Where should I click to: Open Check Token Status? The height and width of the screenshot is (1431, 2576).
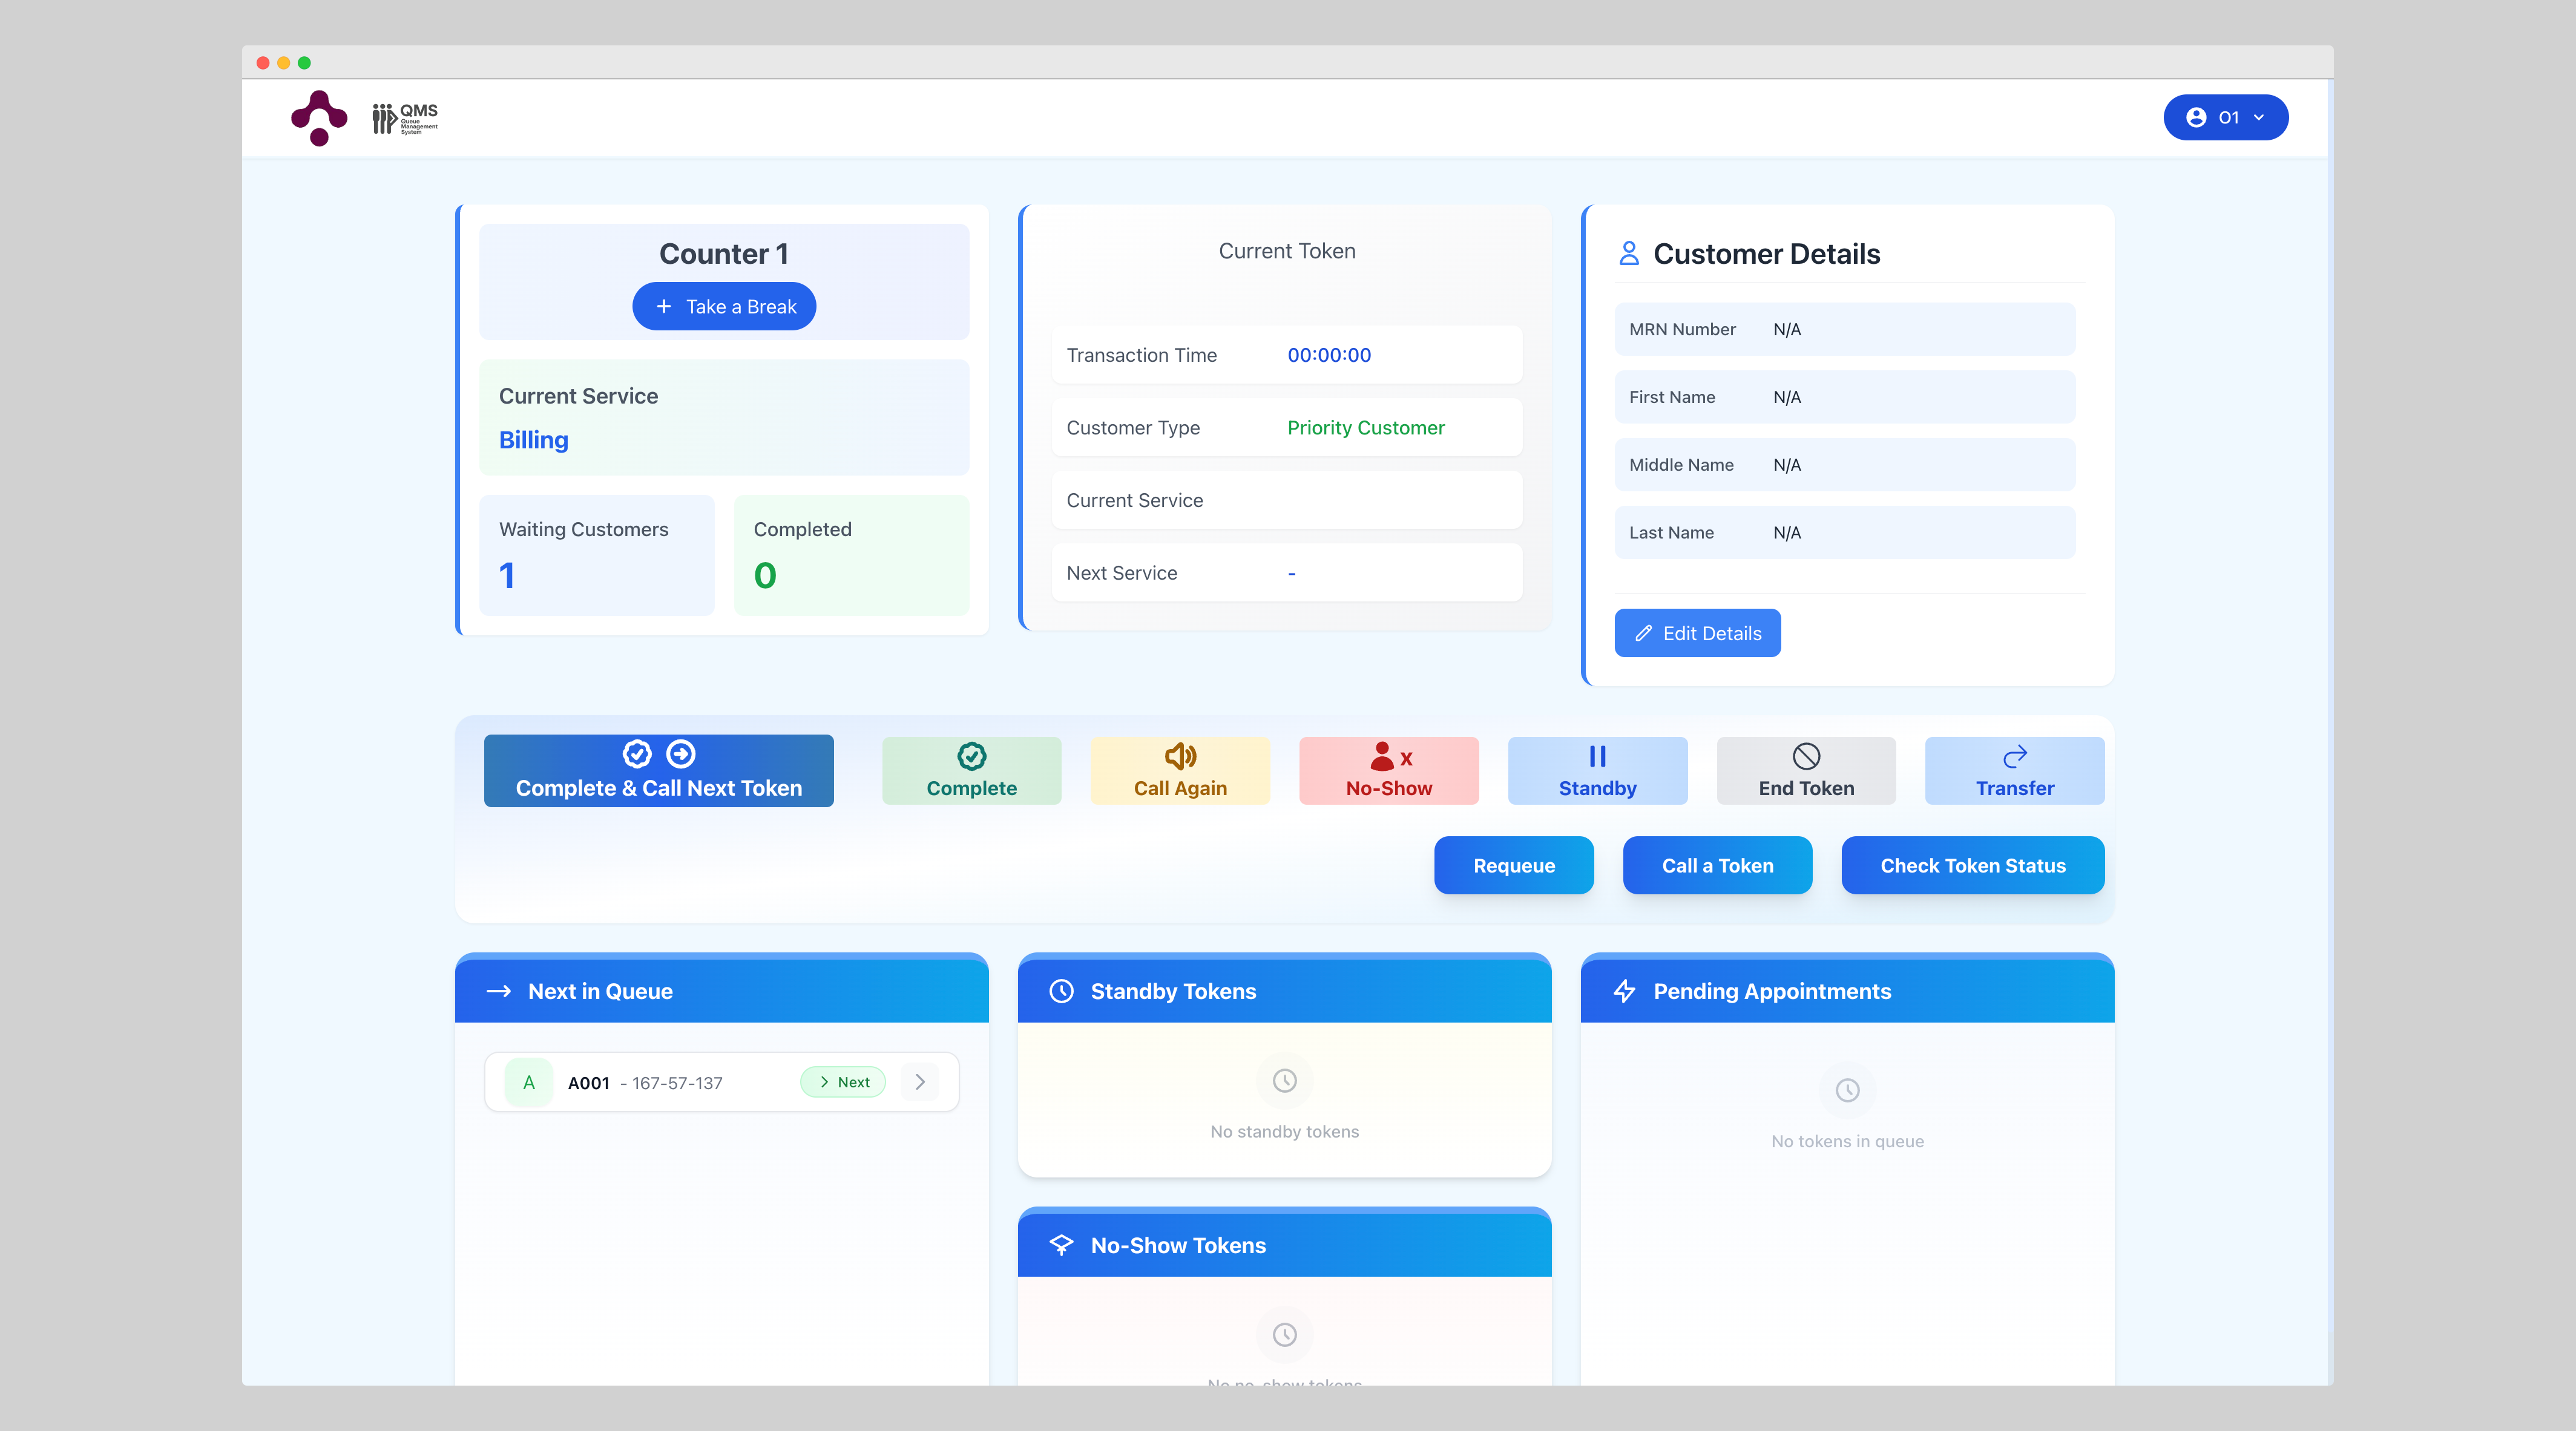point(1972,866)
